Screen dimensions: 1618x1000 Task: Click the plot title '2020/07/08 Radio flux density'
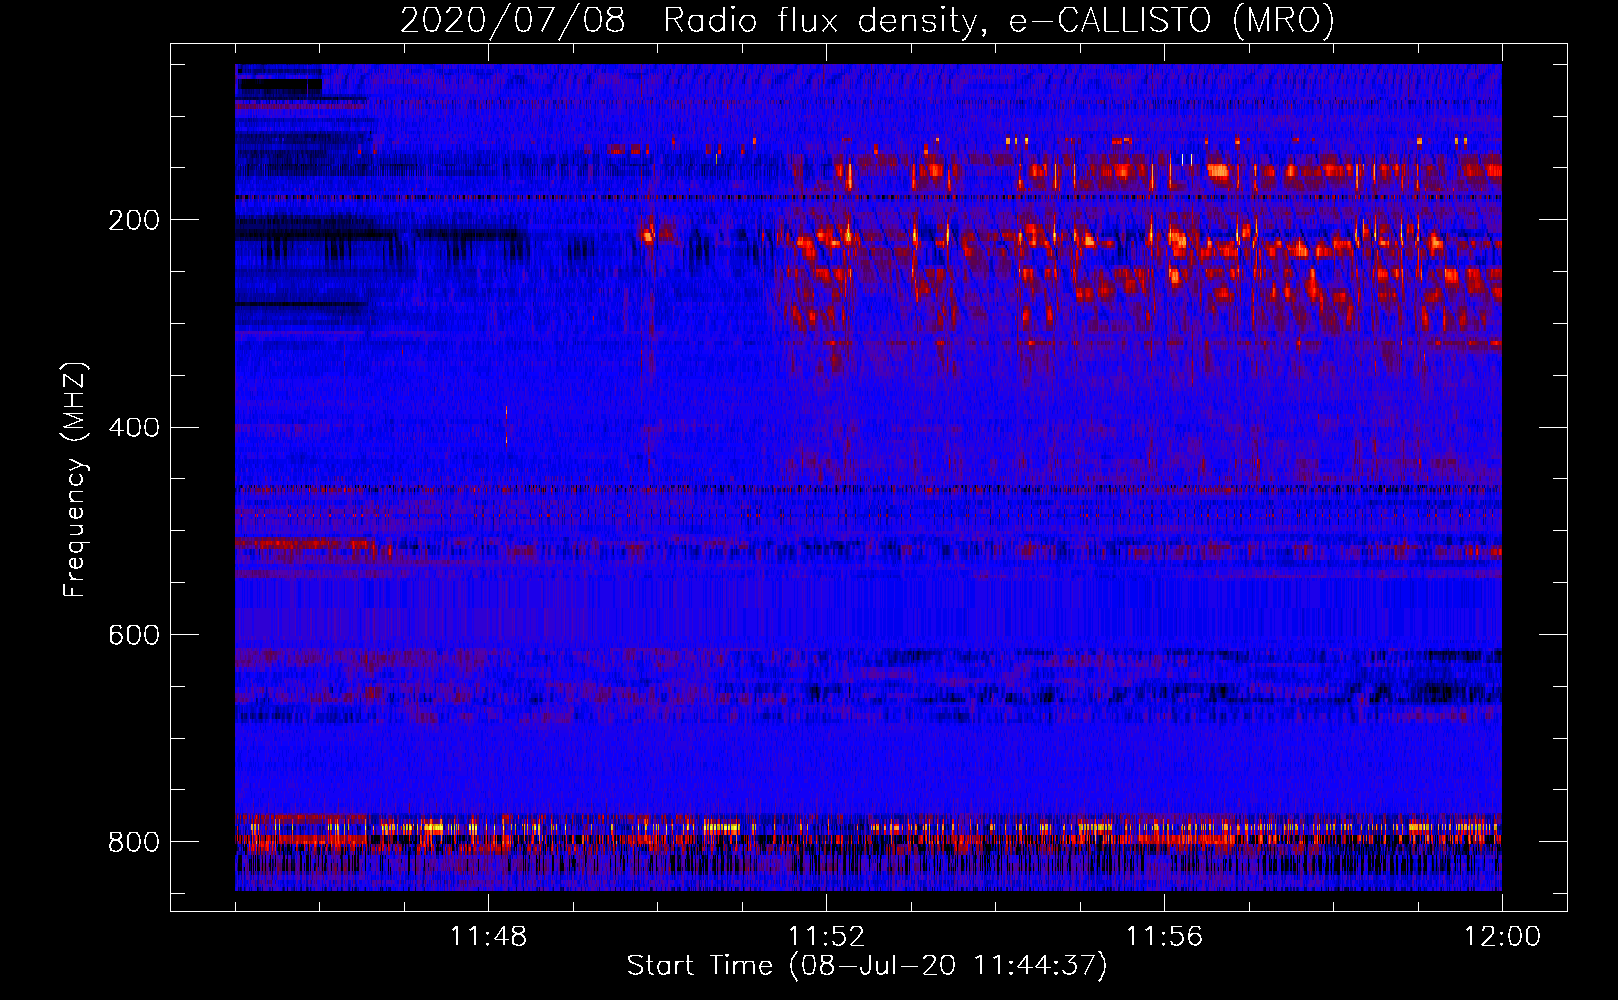pyautogui.click(x=867, y=20)
